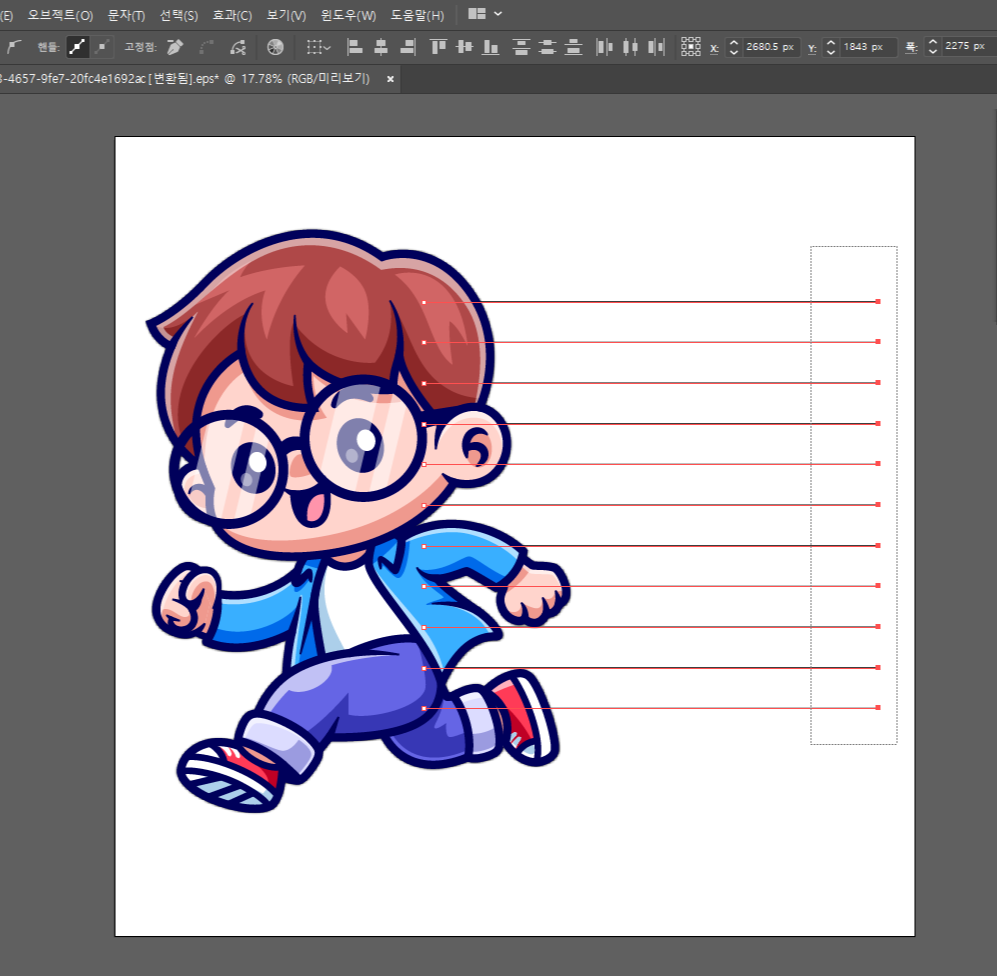Hide handles for multiple selected anchor points
This screenshot has height=976, width=997.
coord(102,46)
